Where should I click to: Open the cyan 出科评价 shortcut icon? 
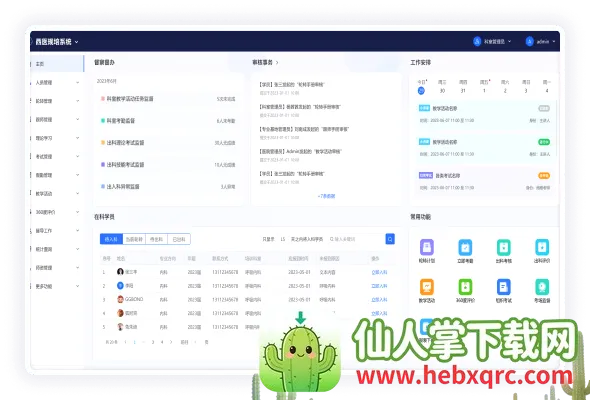coord(542,248)
